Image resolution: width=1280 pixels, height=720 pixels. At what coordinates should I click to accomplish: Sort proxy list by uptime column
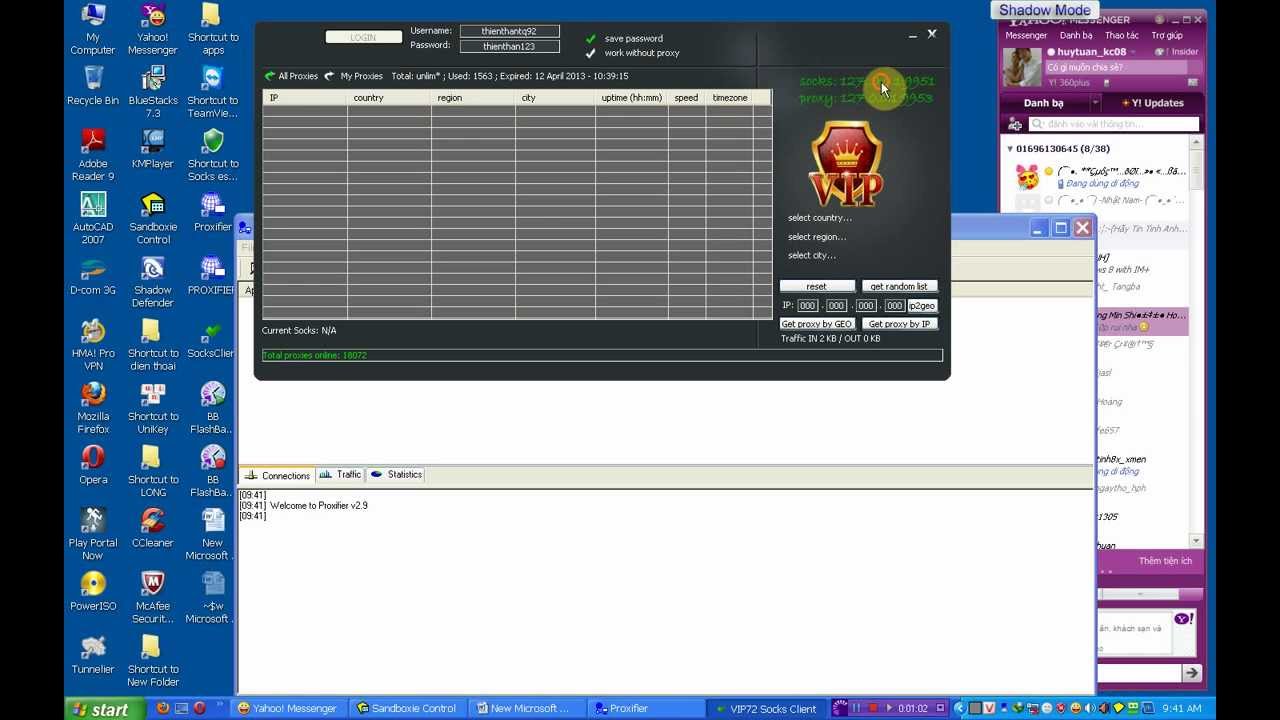631,98
